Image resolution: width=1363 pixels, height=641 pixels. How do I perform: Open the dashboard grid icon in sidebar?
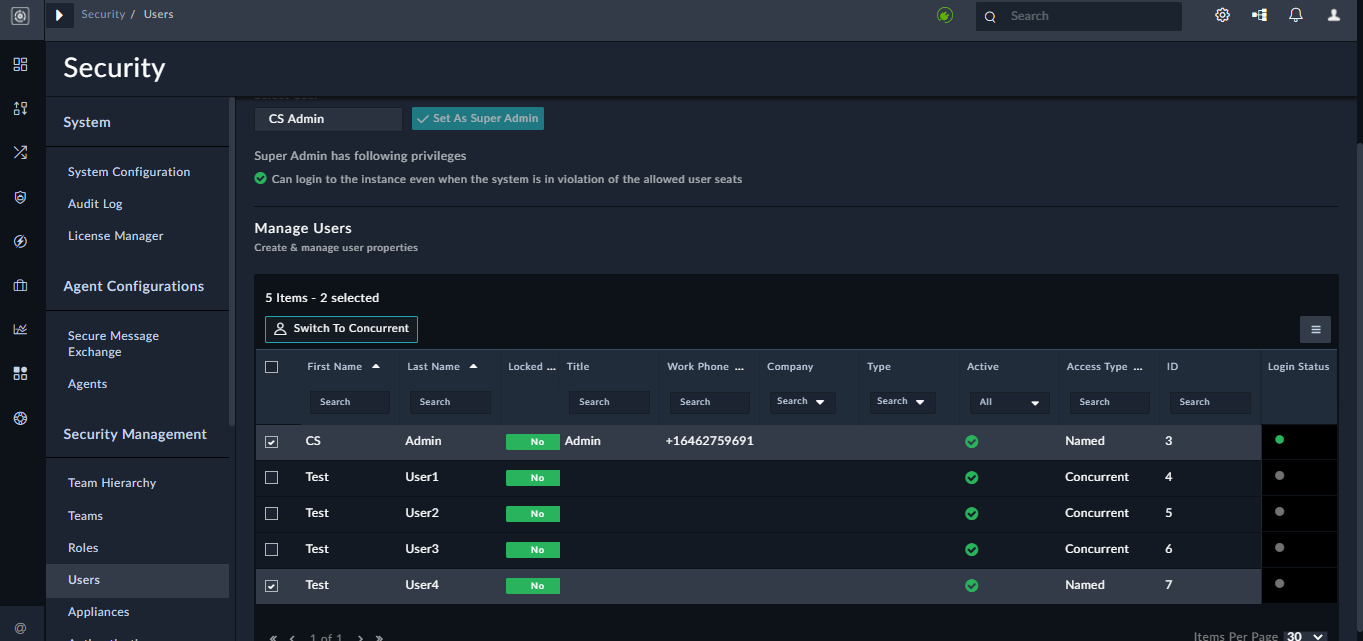(20, 64)
